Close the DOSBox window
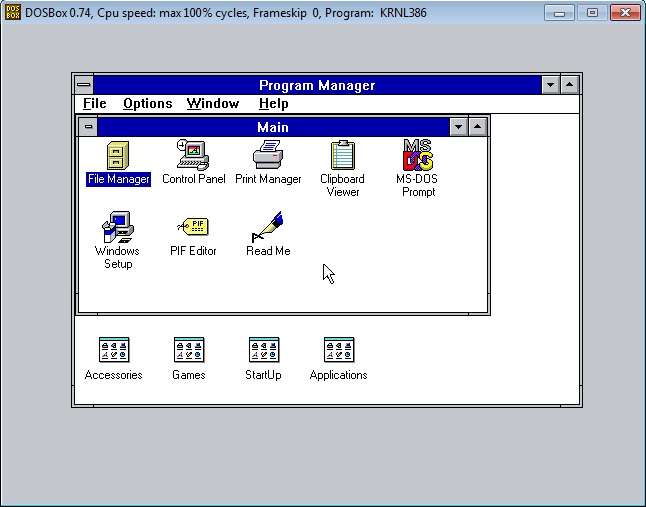Image resolution: width=646 pixels, height=507 pixels. click(625, 13)
